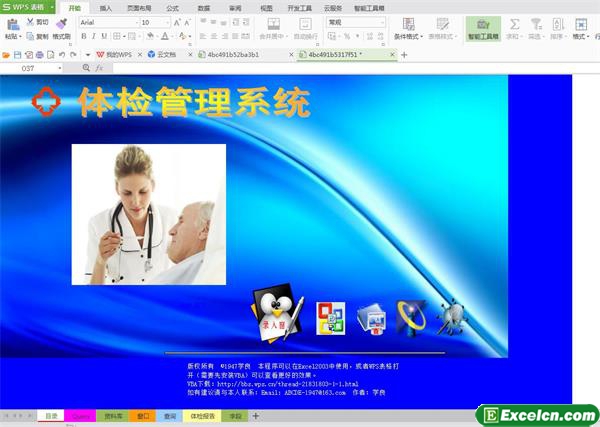This screenshot has width=600, height=427.
Task: Click the Auto wrap (自动换行) icon
Action: click(x=305, y=24)
